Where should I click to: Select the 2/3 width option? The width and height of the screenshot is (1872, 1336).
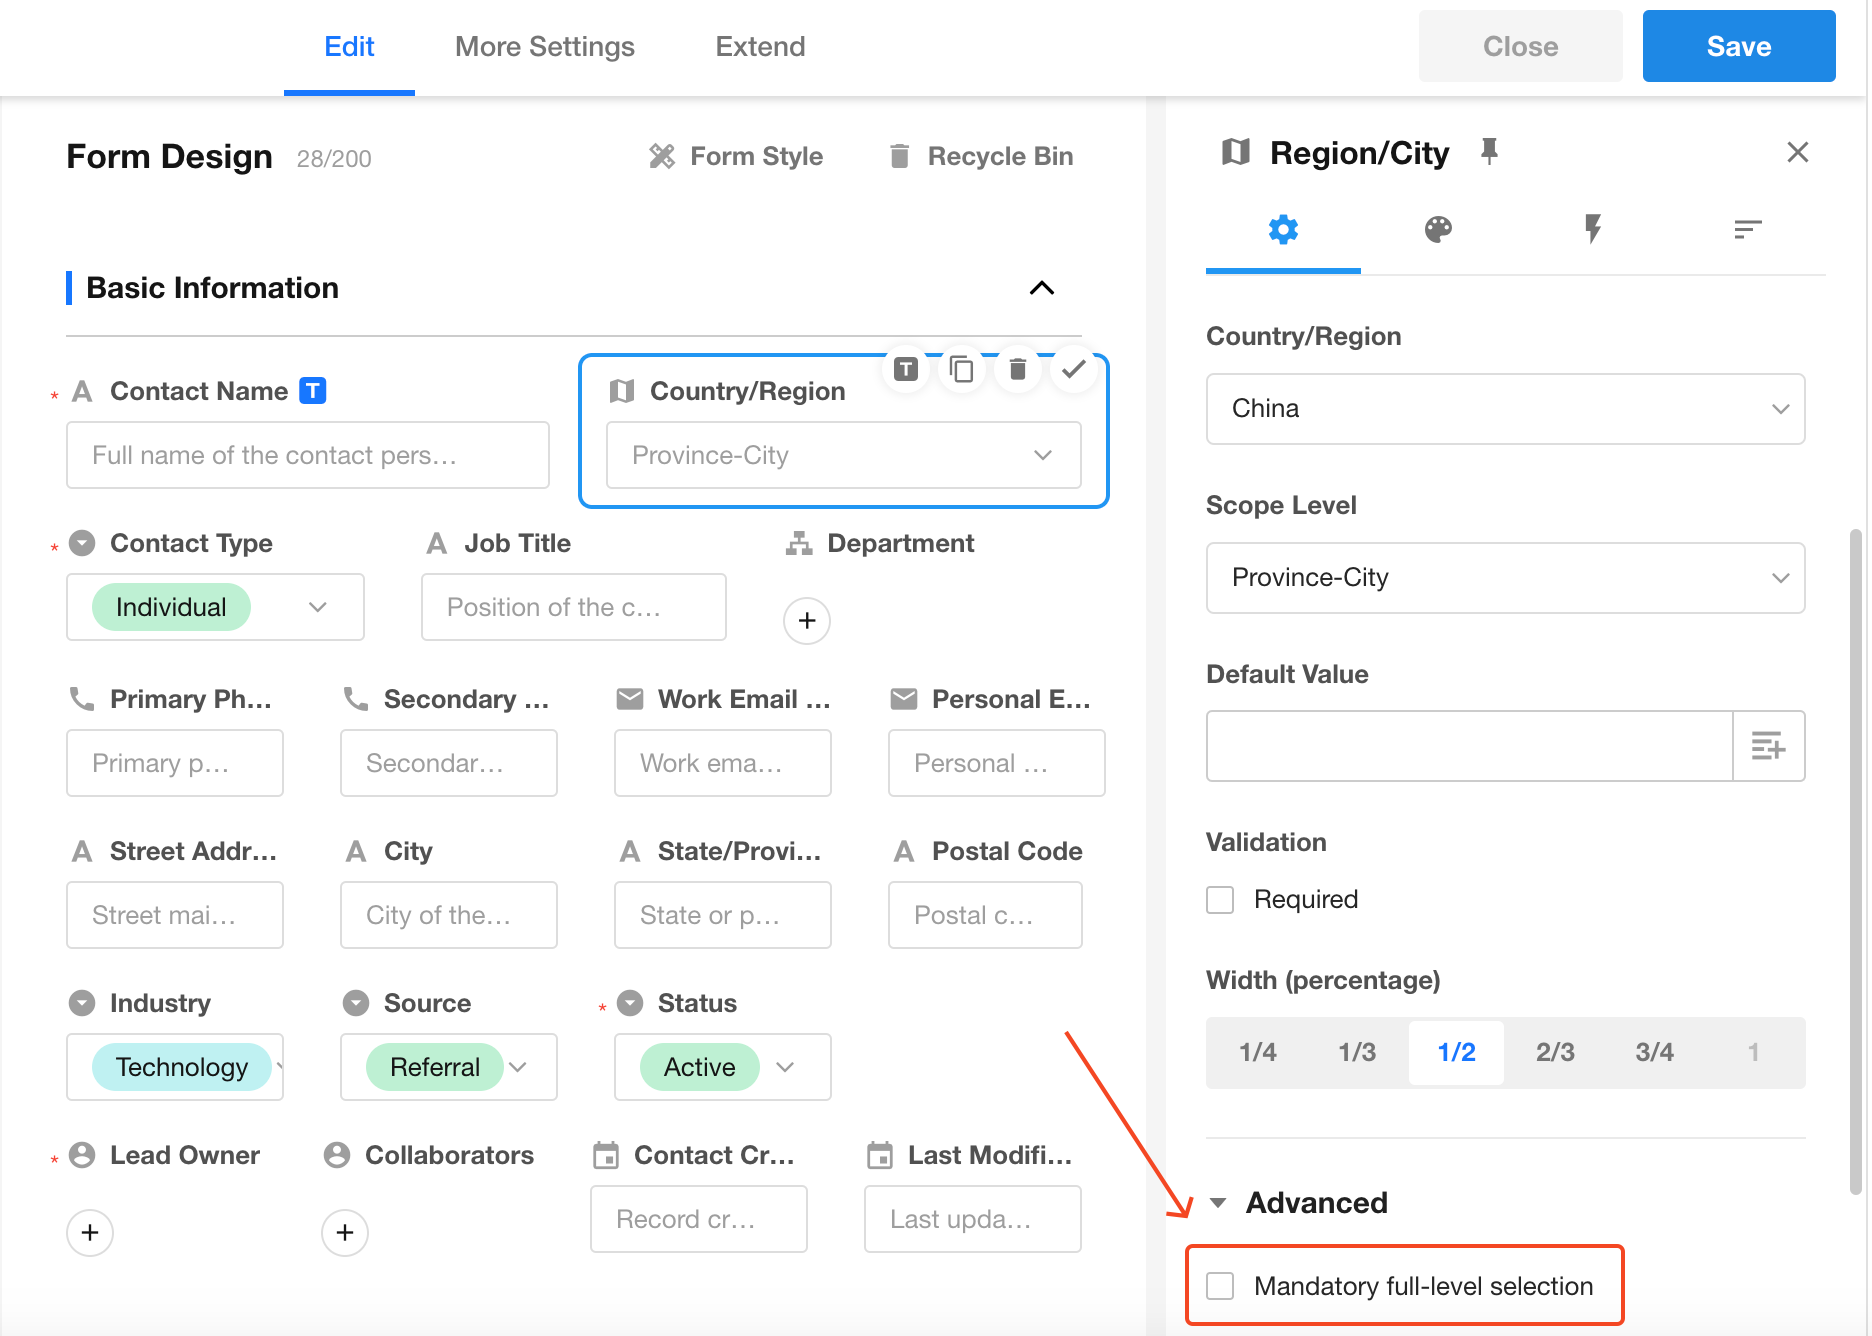click(1554, 1052)
